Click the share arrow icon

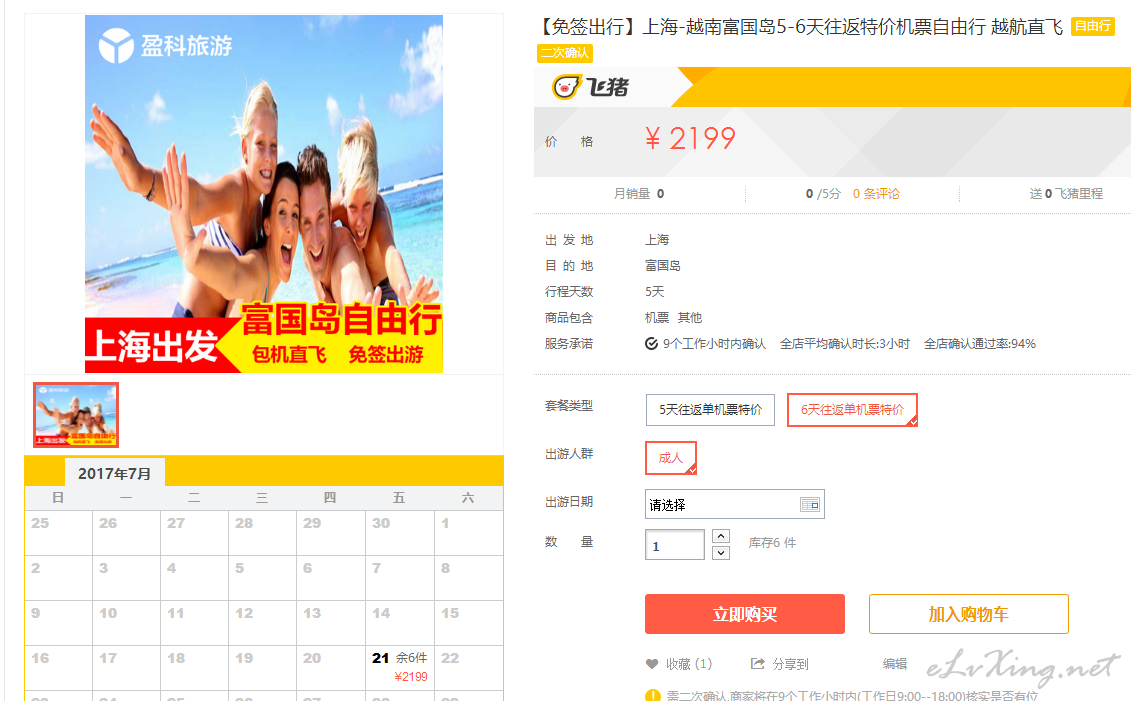(757, 663)
